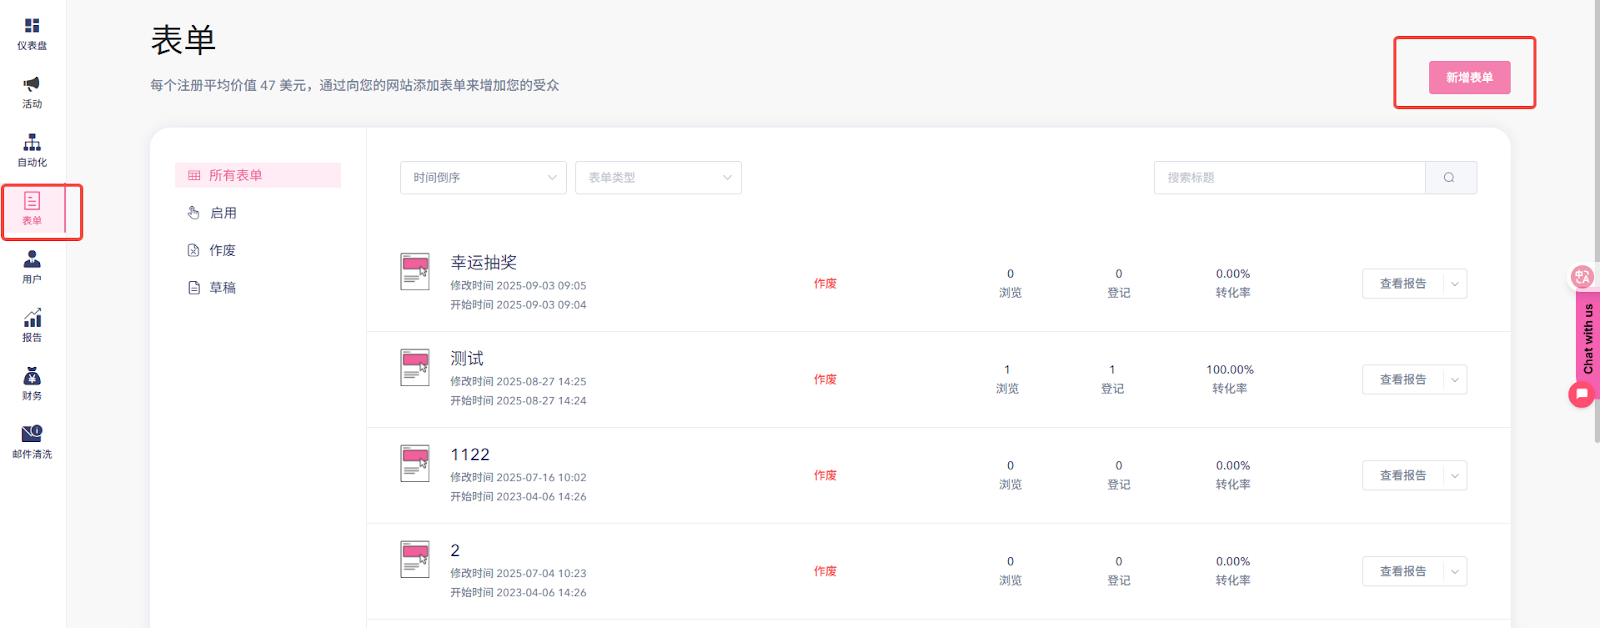Click the search magnifier icon

coord(1449,178)
